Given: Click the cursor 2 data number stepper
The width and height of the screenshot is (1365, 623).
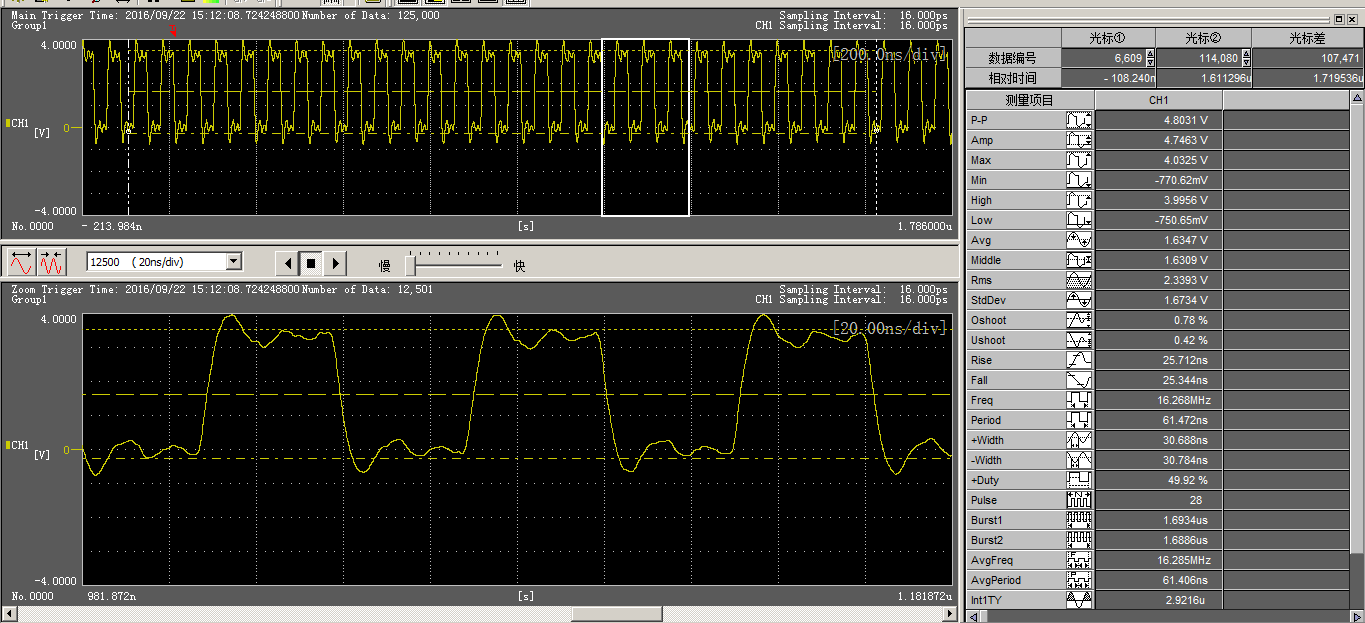Looking at the screenshot, I should 1246,58.
